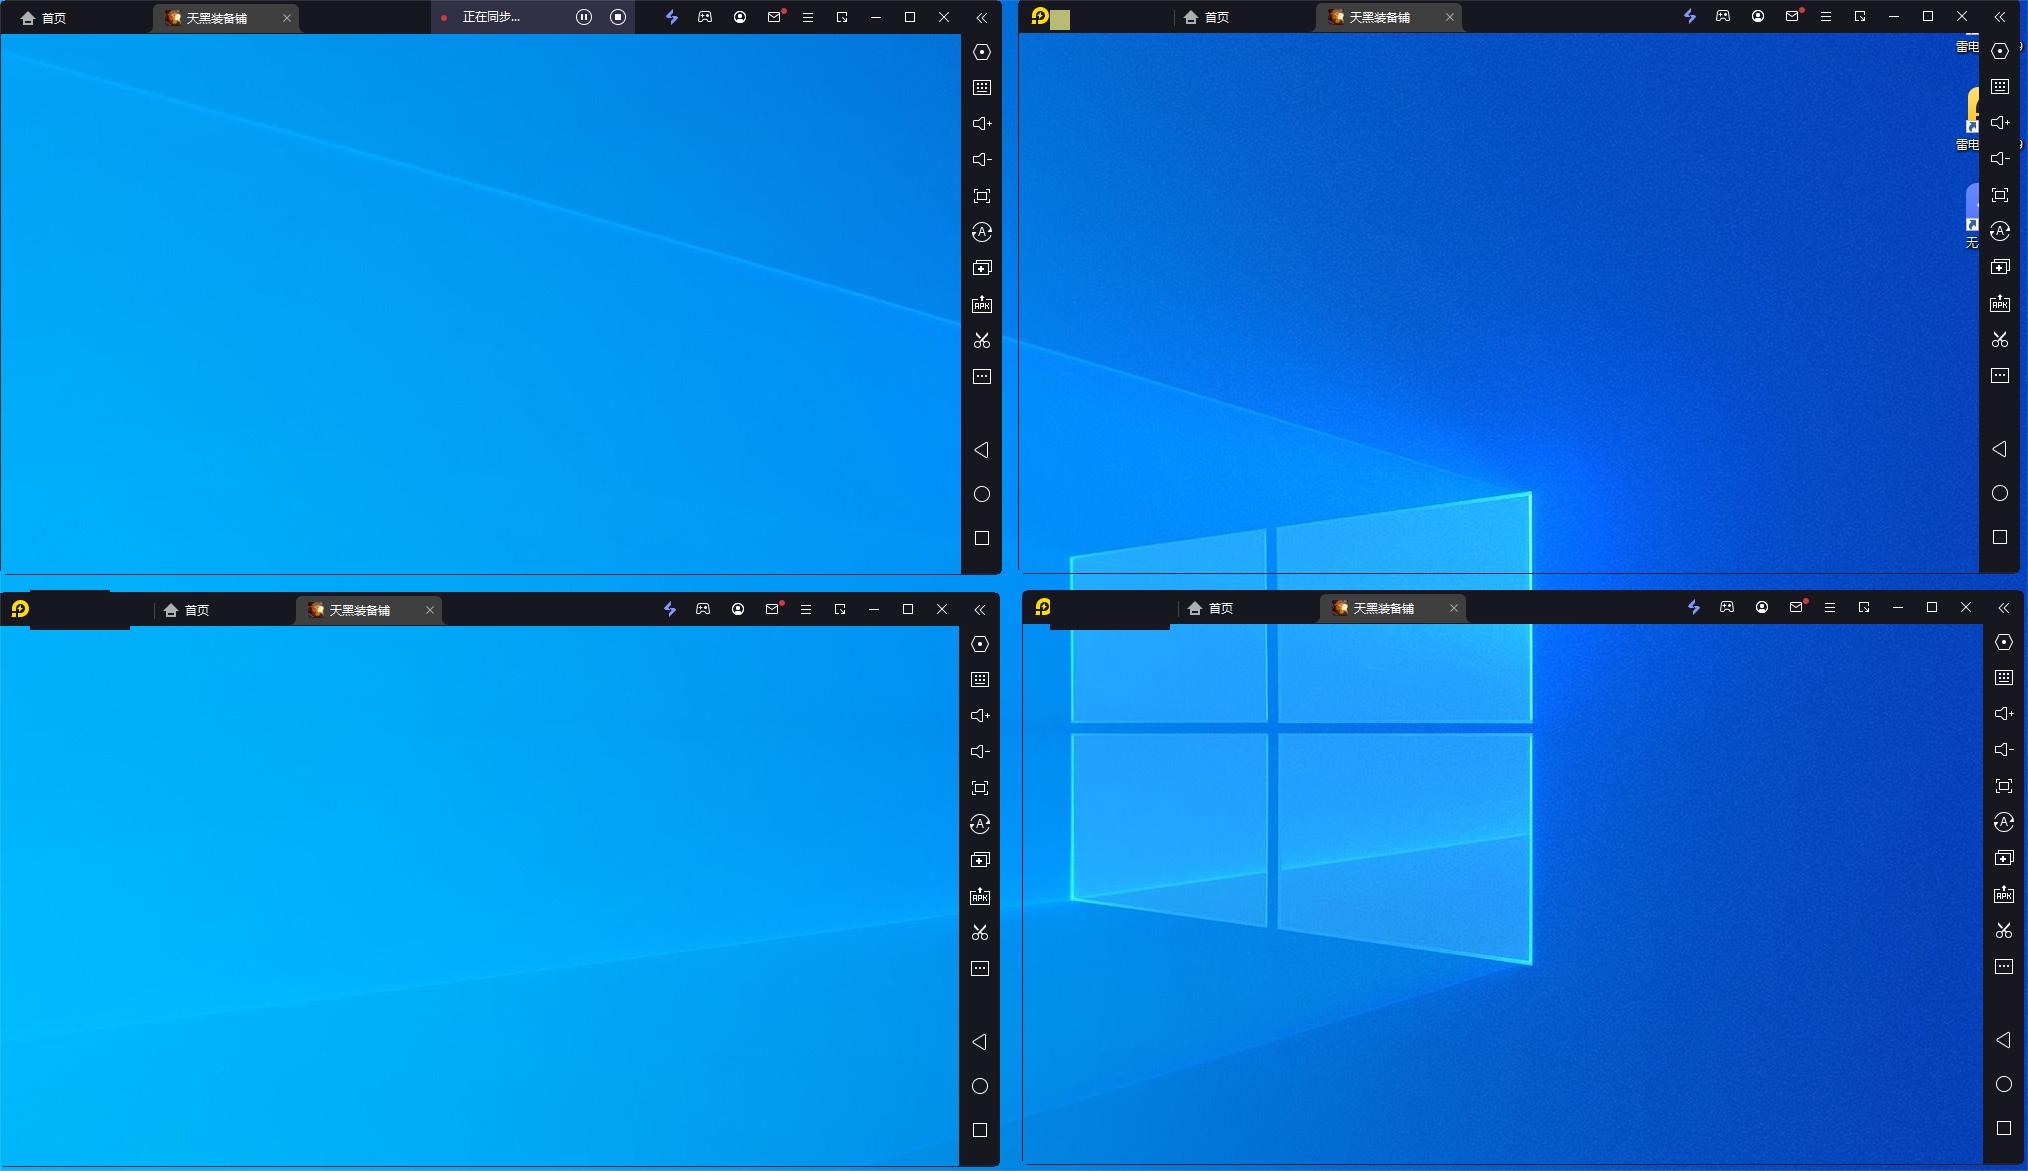Open mail notifications in top-right emulator title bar
The image size is (2028, 1171).
(x=1792, y=17)
